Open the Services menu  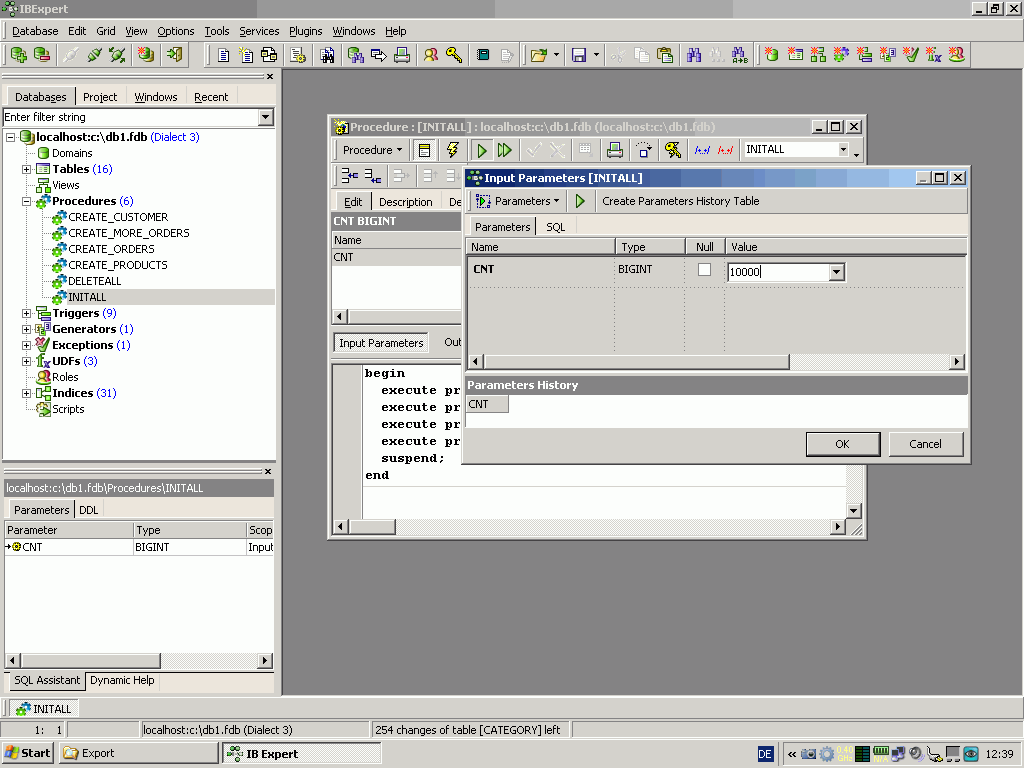[x=259, y=31]
